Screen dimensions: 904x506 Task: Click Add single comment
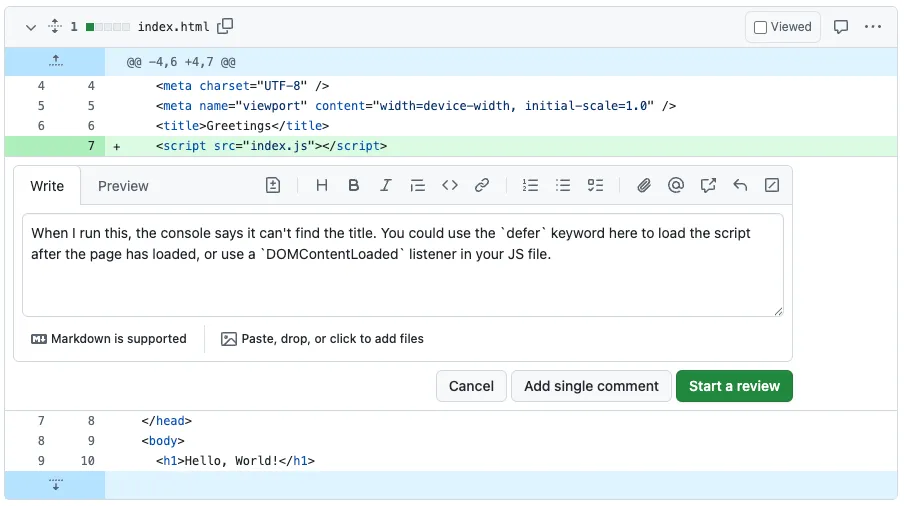(x=591, y=386)
